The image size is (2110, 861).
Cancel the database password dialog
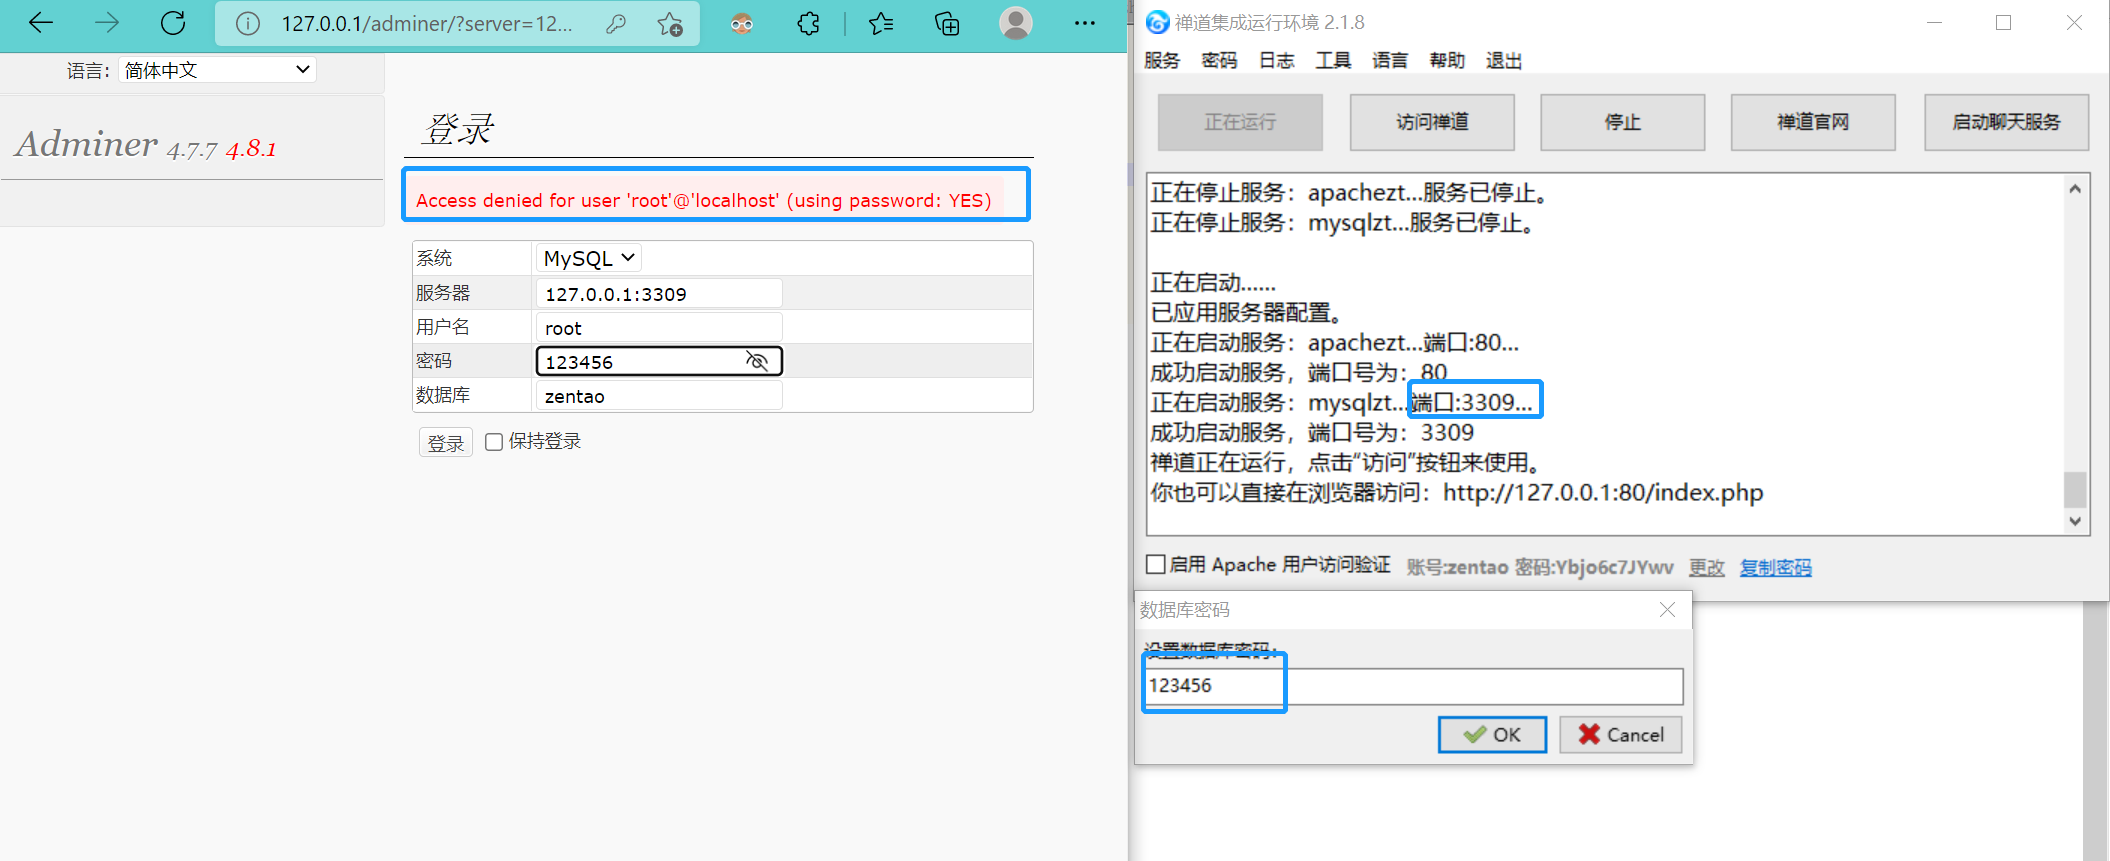pyautogui.click(x=1620, y=735)
